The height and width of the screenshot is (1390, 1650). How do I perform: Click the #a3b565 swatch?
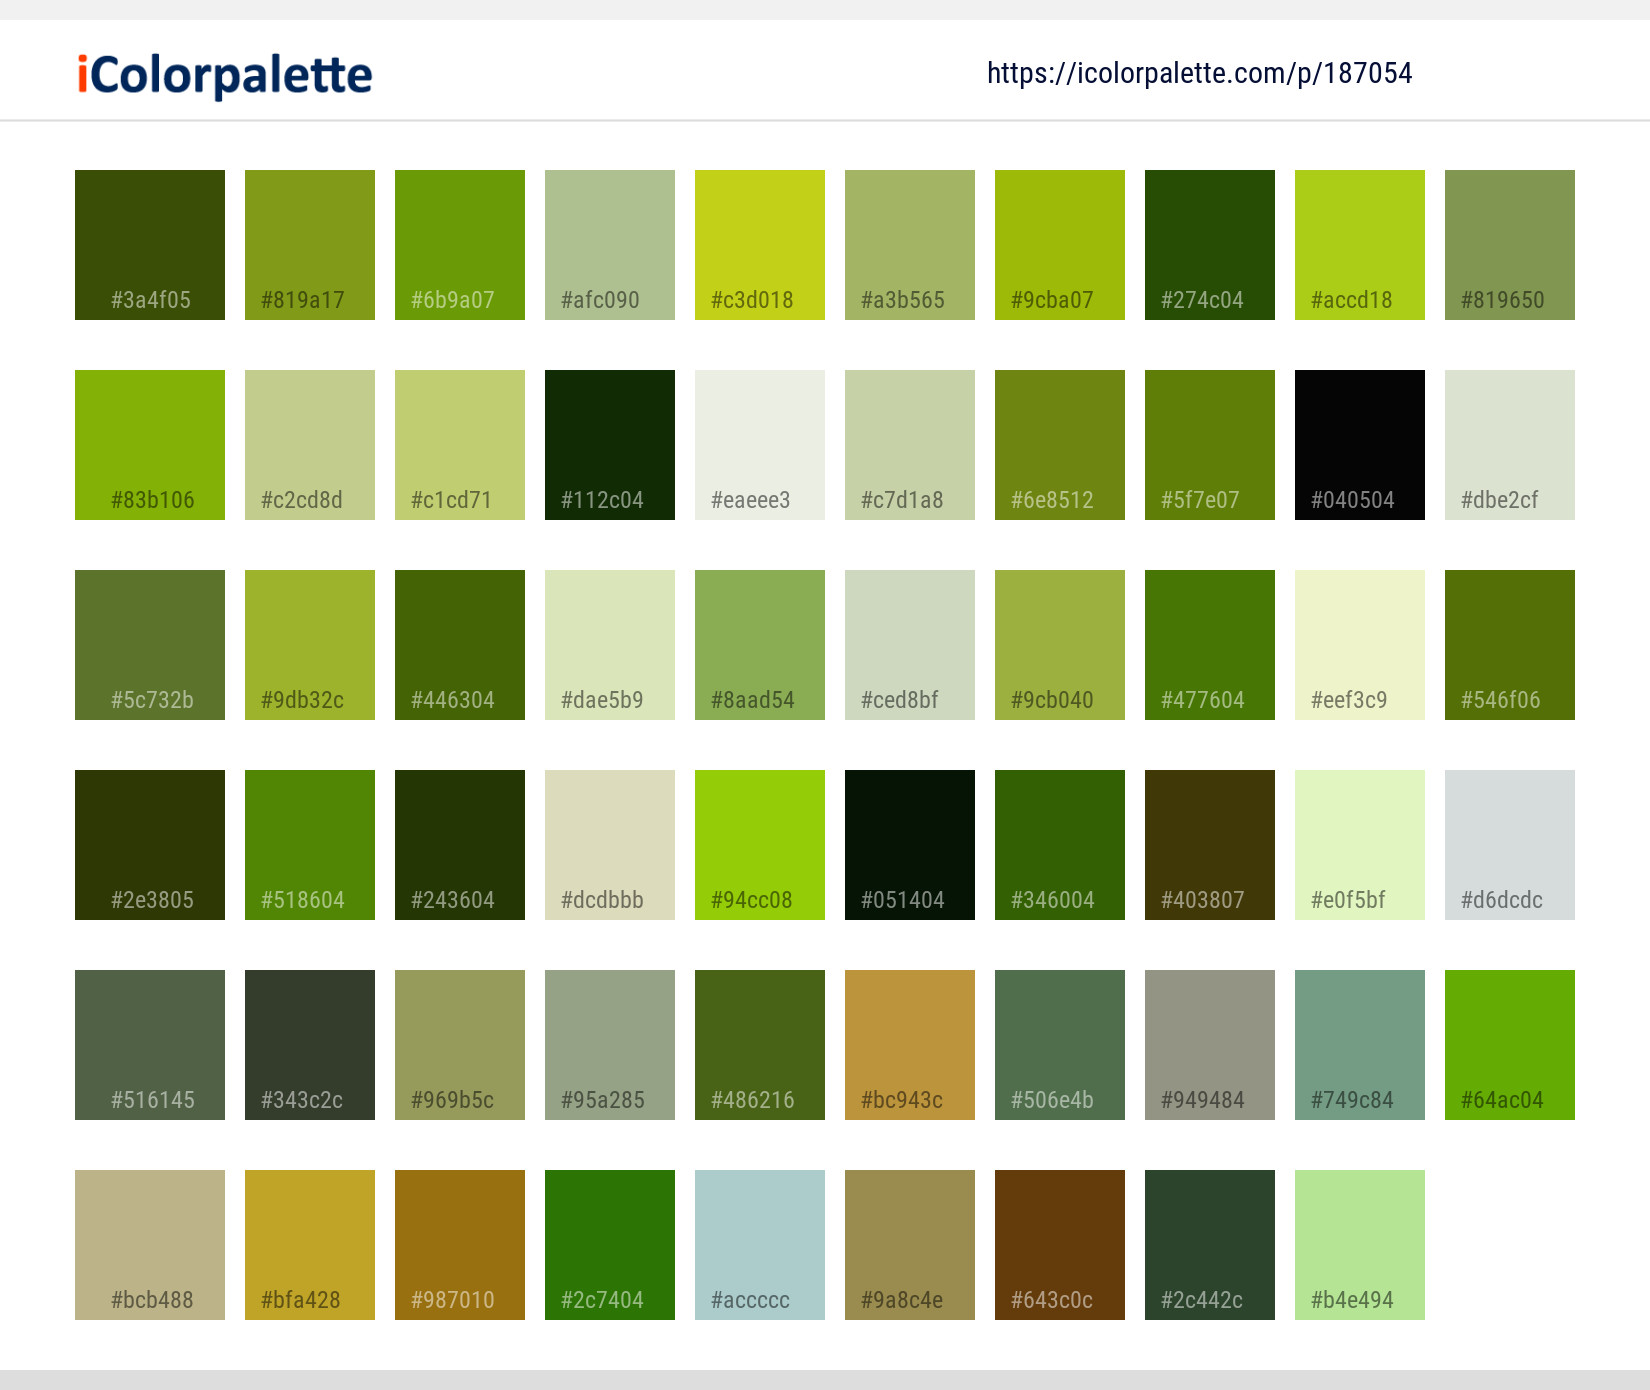910,245
